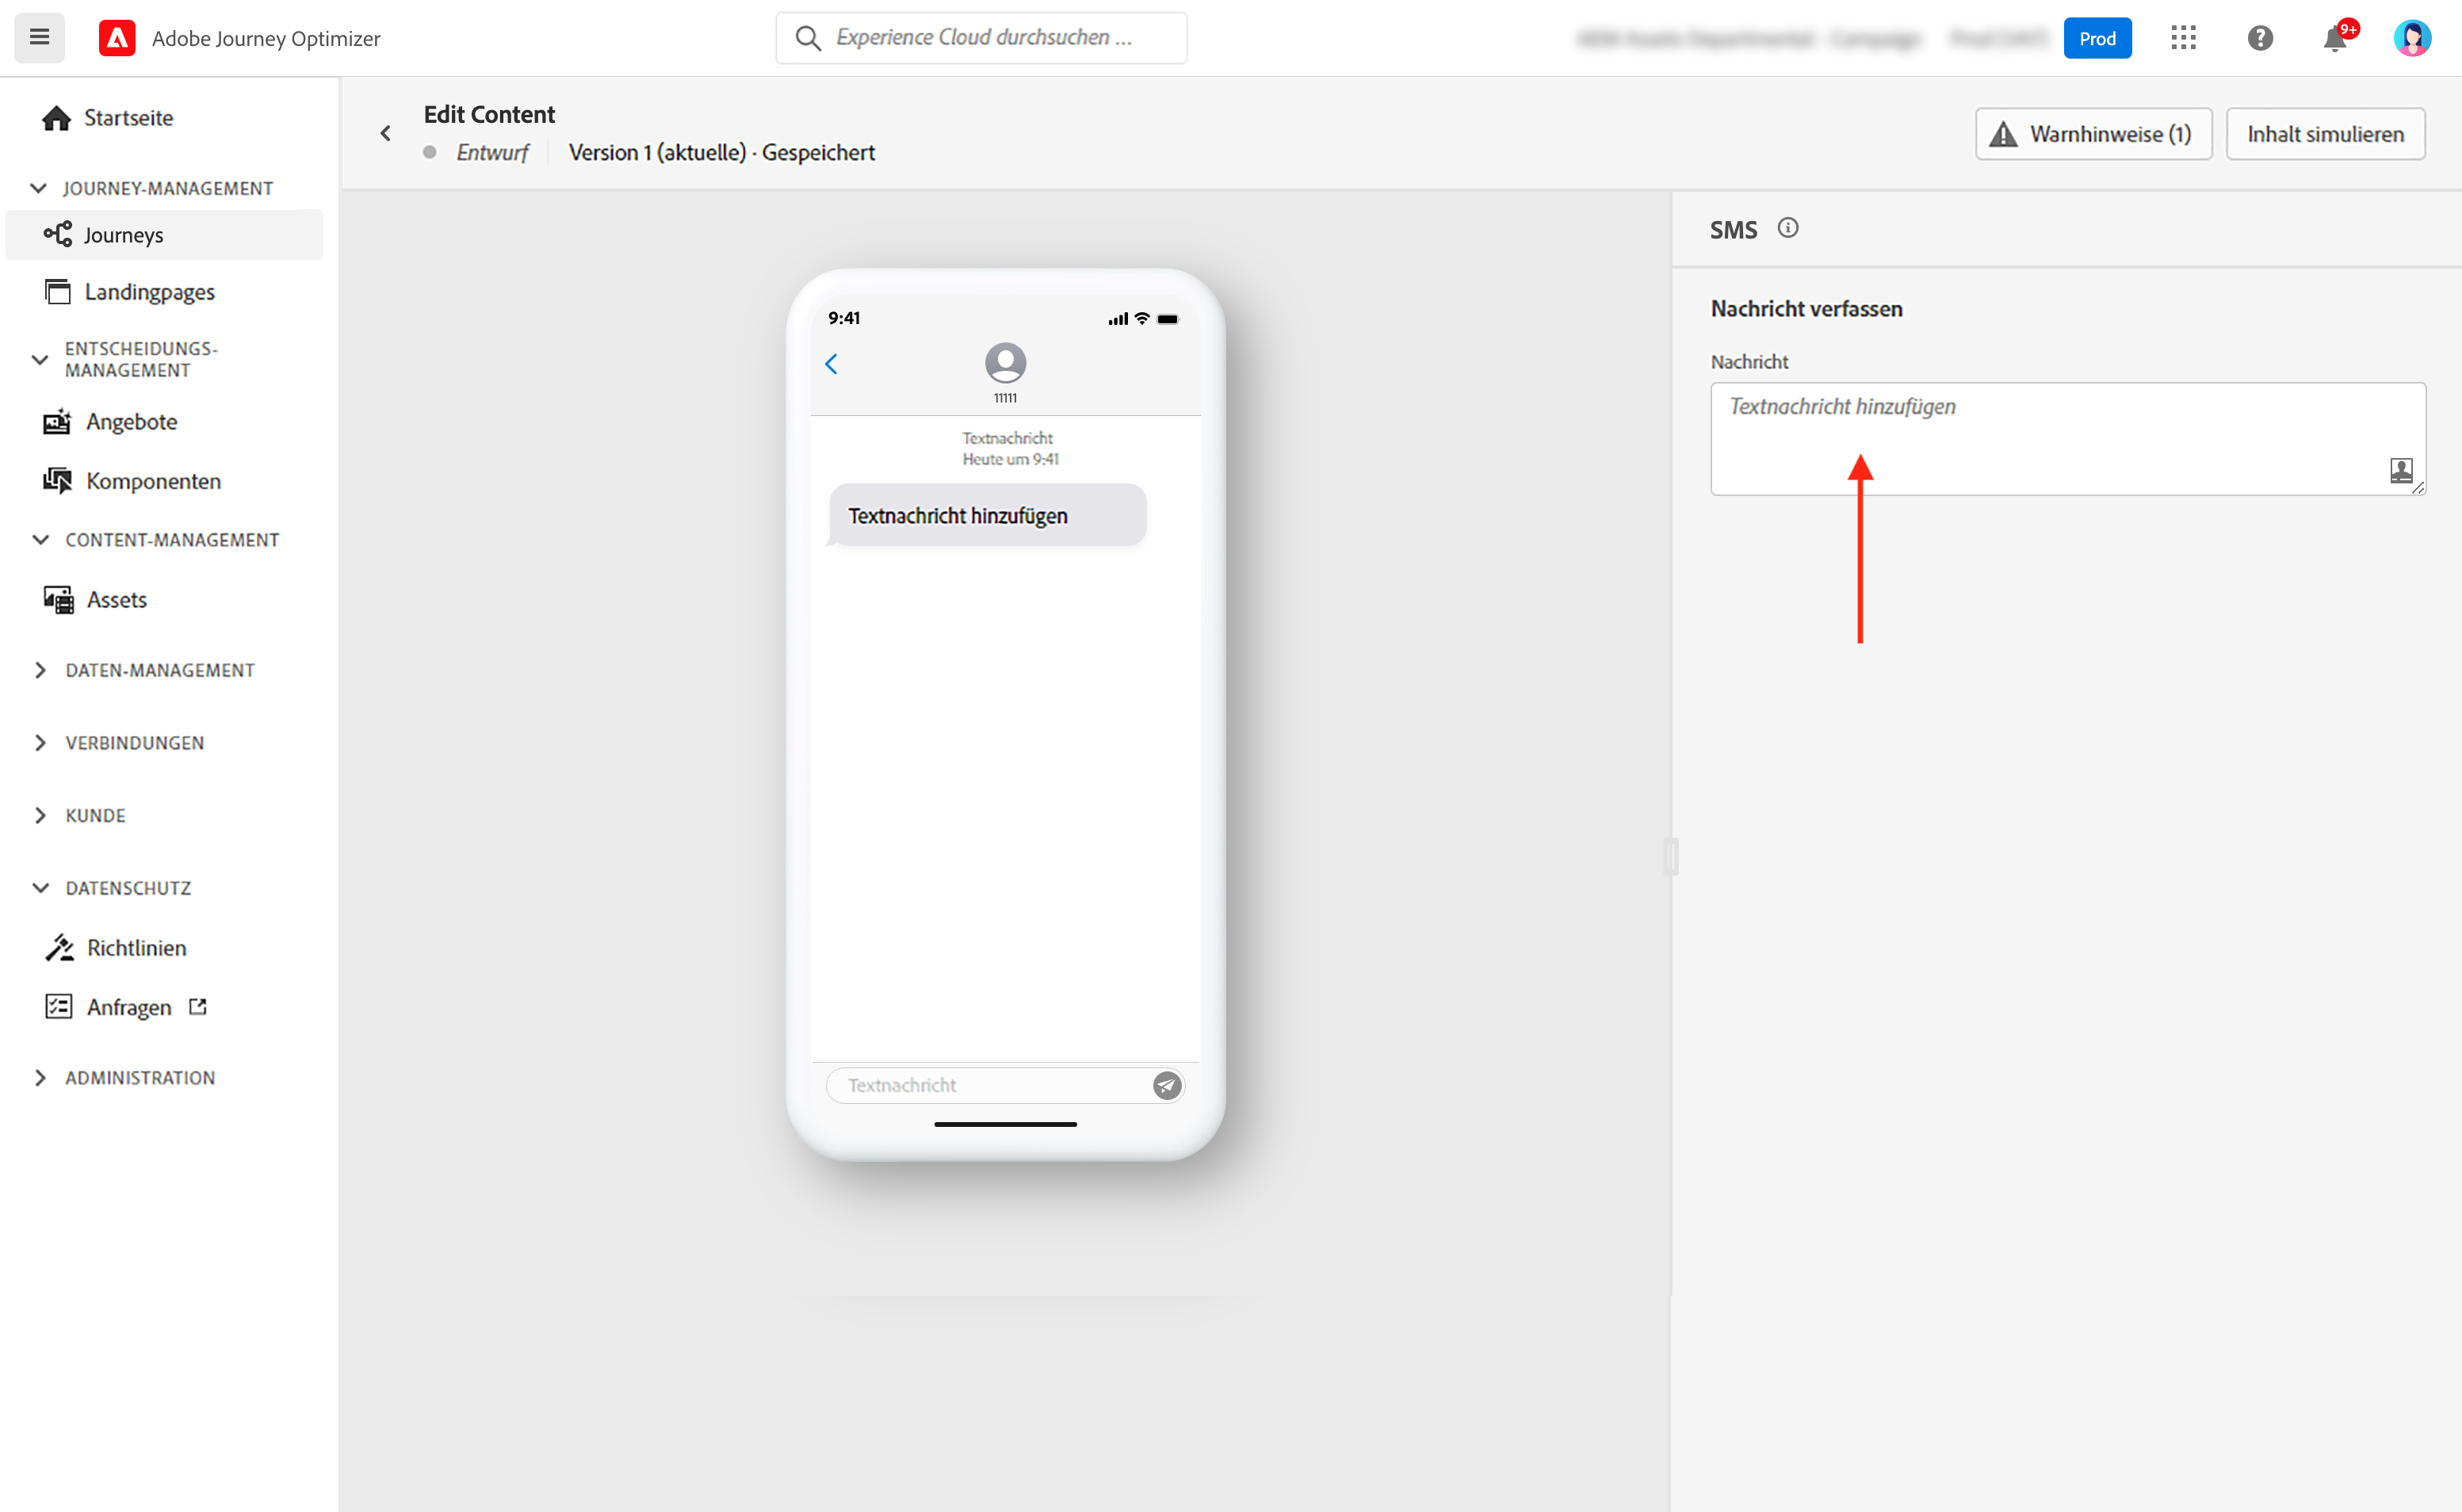Expand the Administration section
The width and height of the screenshot is (2462, 1512).
point(40,1078)
